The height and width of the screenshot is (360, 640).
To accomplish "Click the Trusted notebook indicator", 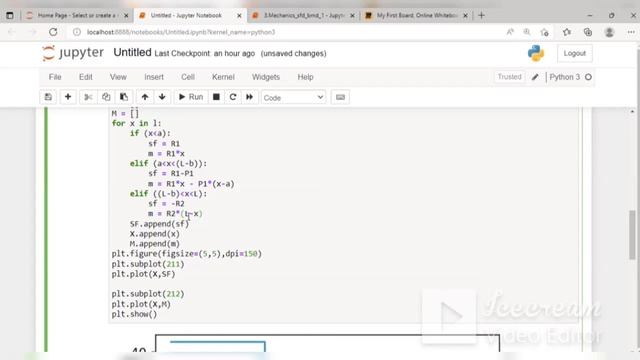I will tap(509, 77).
